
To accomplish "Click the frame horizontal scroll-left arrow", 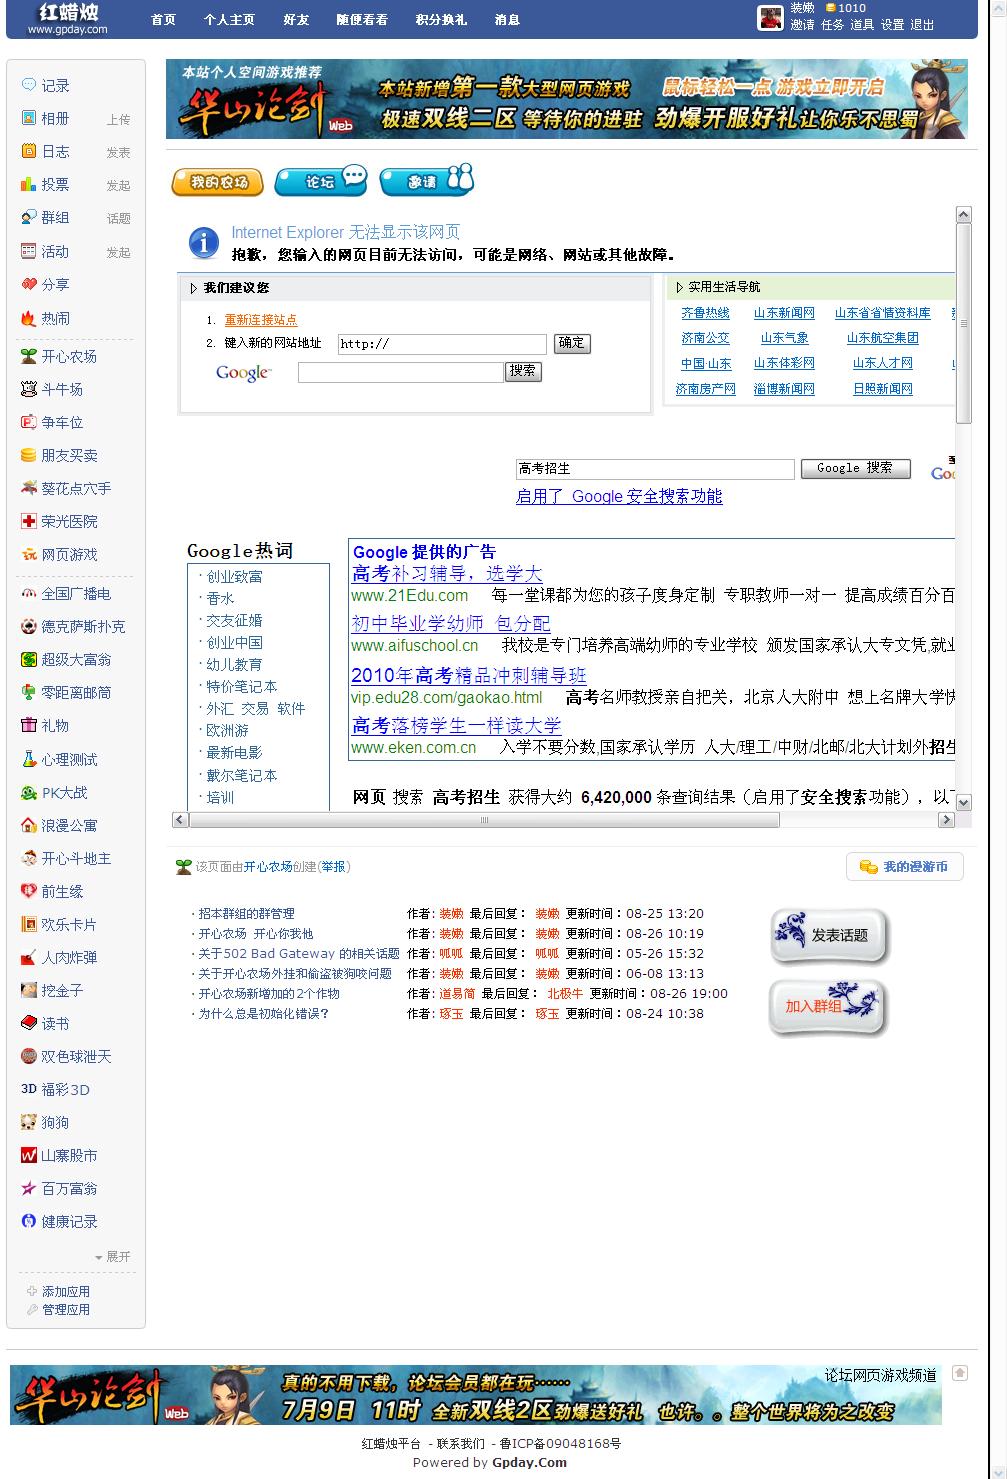I will coord(180,820).
